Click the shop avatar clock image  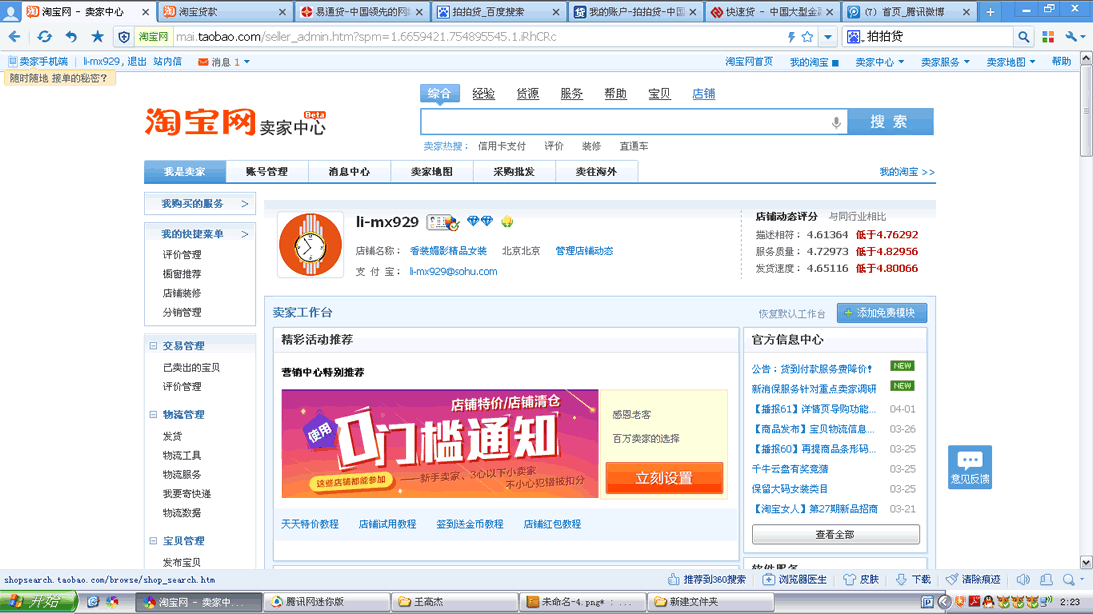point(310,245)
